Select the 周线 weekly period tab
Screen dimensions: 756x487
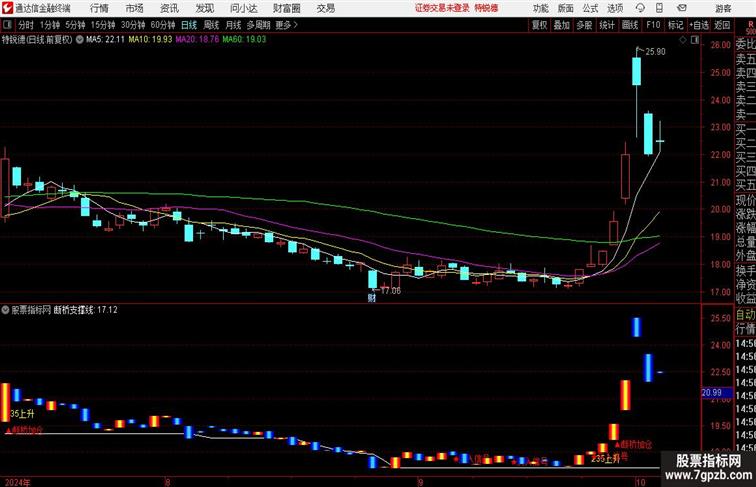[x=211, y=25]
